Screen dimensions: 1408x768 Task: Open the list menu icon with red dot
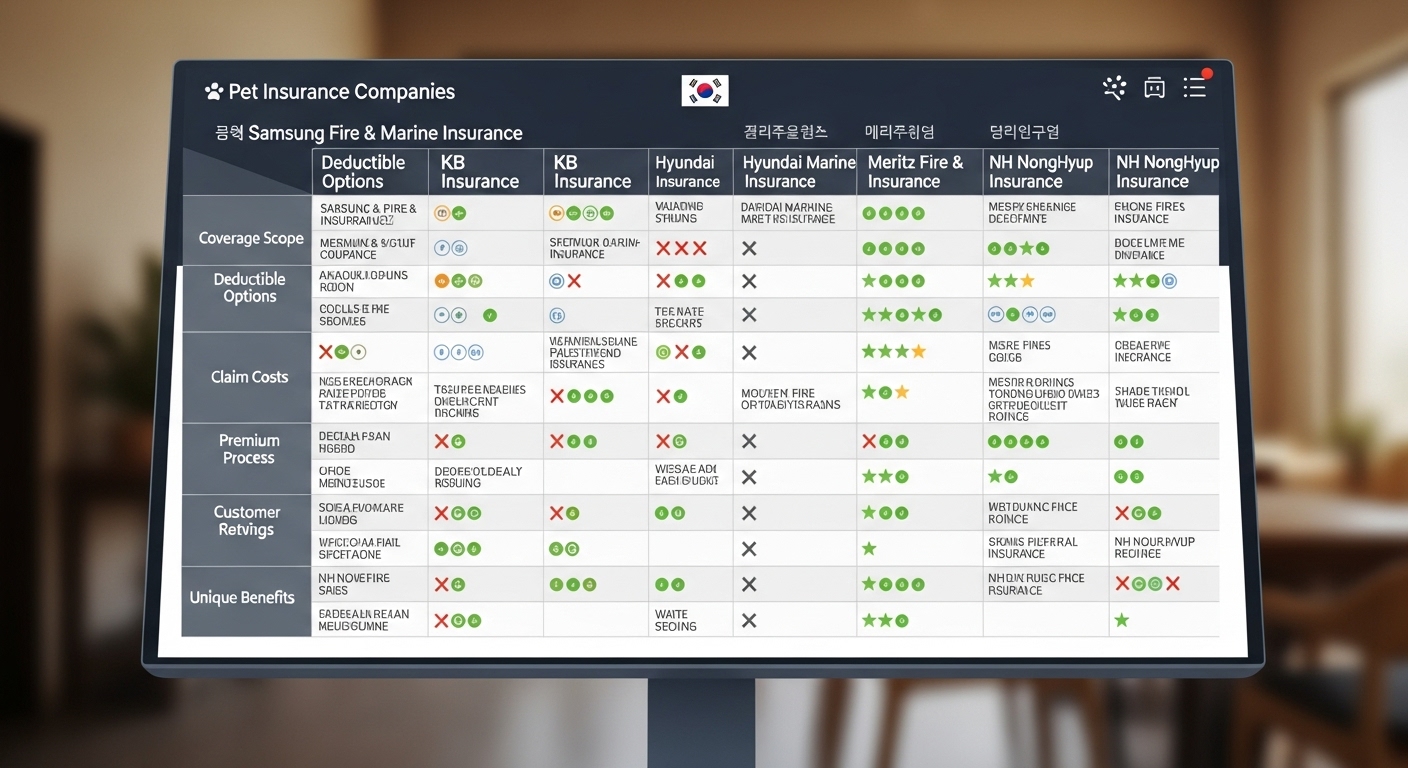pyautogui.click(x=1196, y=86)
